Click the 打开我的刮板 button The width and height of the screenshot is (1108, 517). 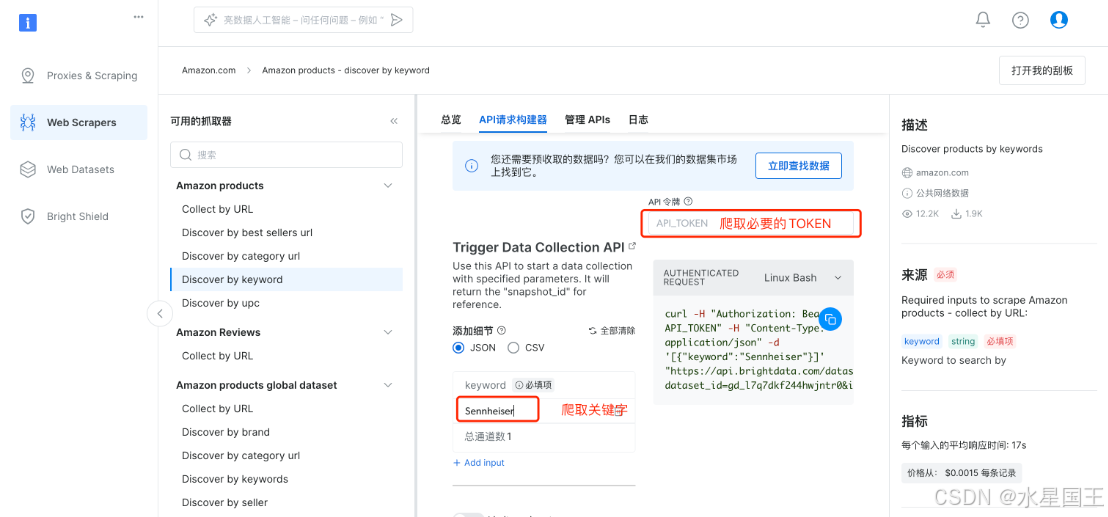1042,71
